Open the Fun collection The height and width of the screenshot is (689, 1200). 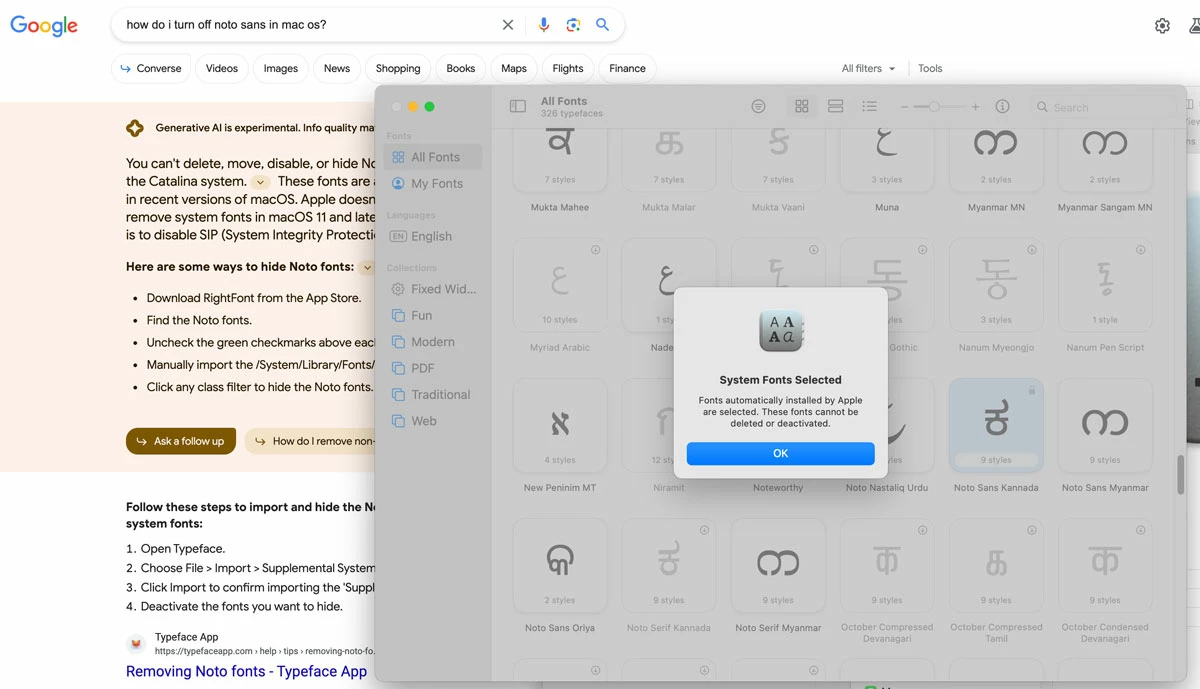(433, 315)
